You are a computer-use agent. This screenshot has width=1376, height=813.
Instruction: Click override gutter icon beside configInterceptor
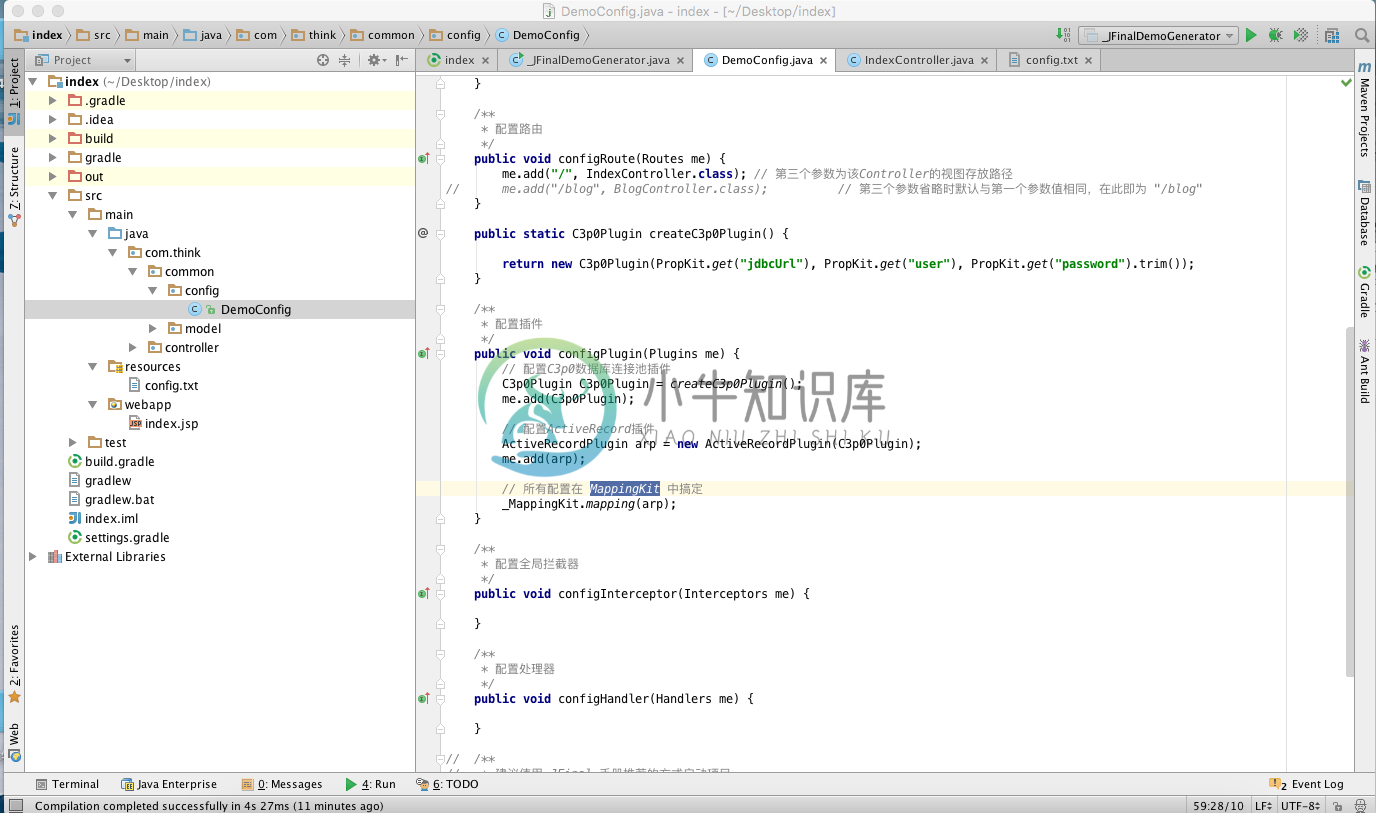coord(424,593)
